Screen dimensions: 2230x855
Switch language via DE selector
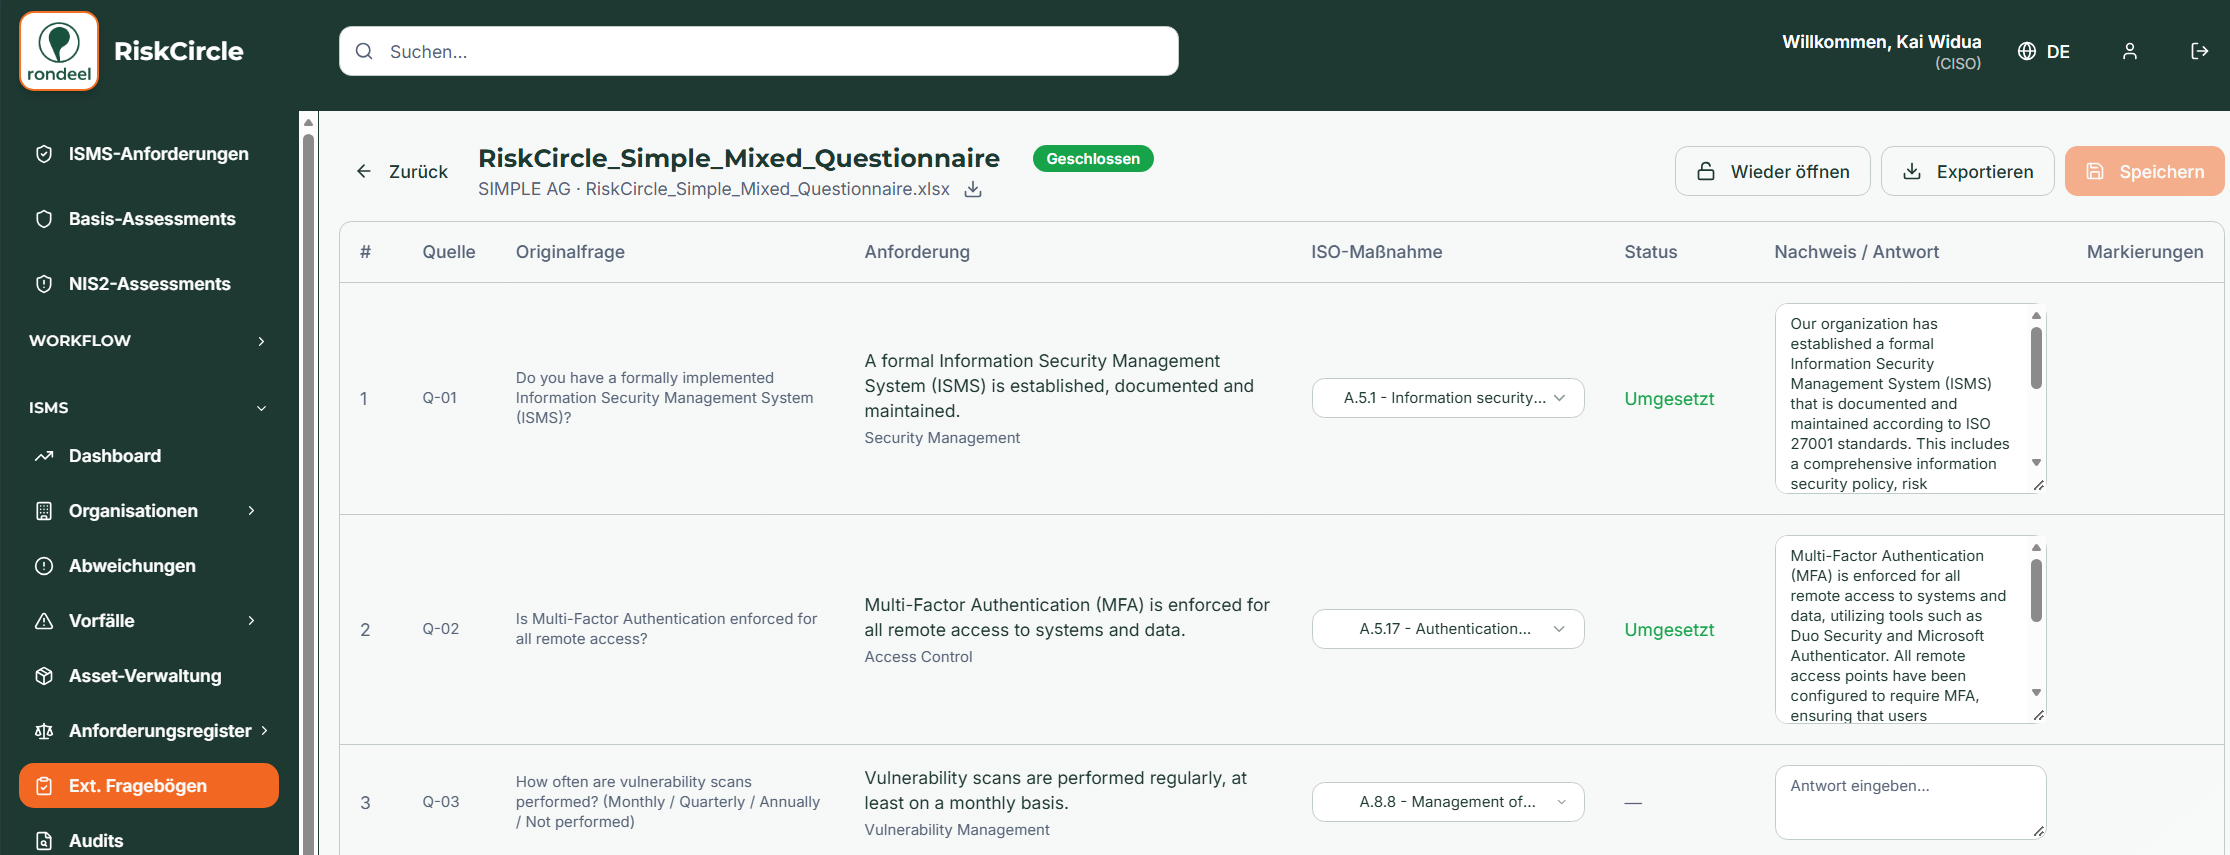[2044, 51]
